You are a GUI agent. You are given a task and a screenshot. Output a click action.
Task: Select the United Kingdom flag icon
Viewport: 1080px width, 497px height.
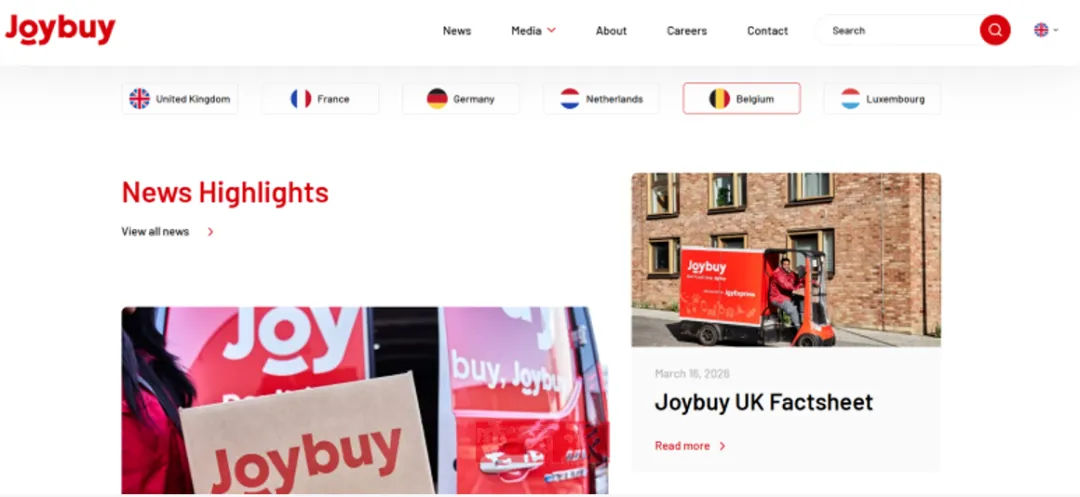pos(139,98)
